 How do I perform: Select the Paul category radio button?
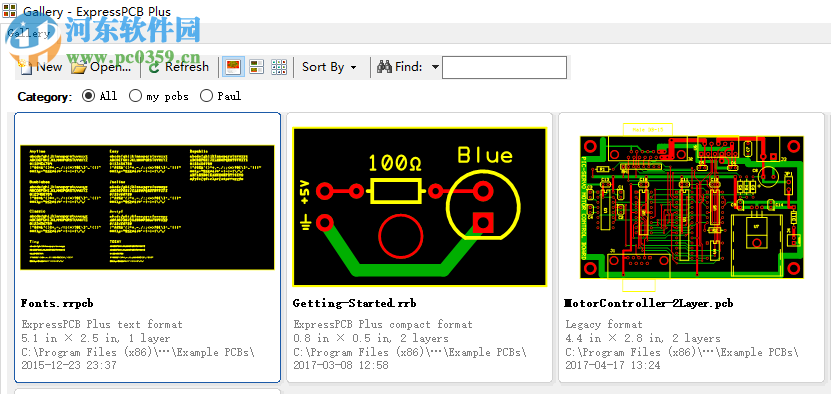pyautogui.click(x=207, y=96)
